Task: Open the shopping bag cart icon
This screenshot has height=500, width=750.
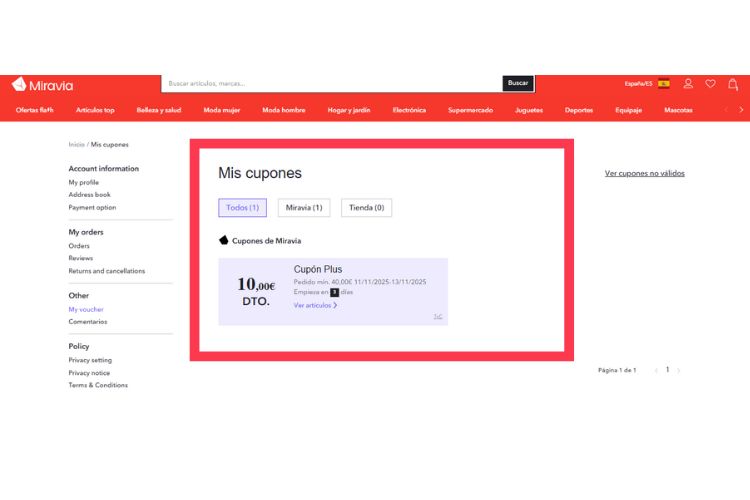Action: (x=732, y=84)
